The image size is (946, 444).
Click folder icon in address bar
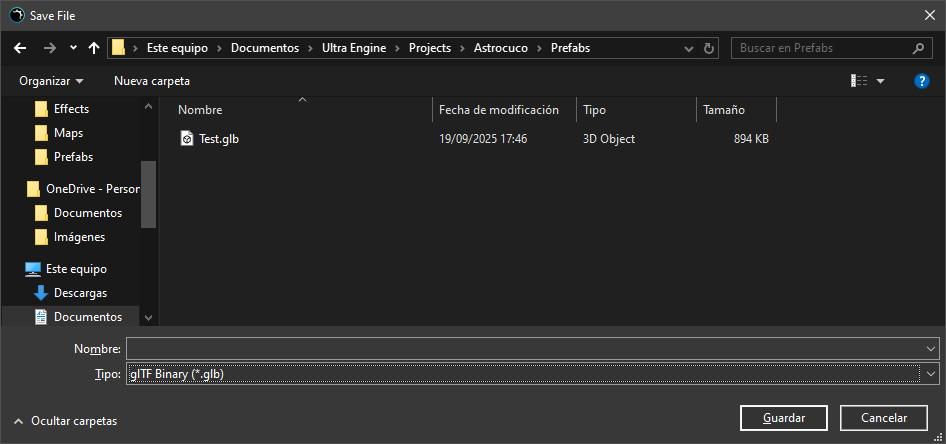pyautogui.click(x=118, y=48)
